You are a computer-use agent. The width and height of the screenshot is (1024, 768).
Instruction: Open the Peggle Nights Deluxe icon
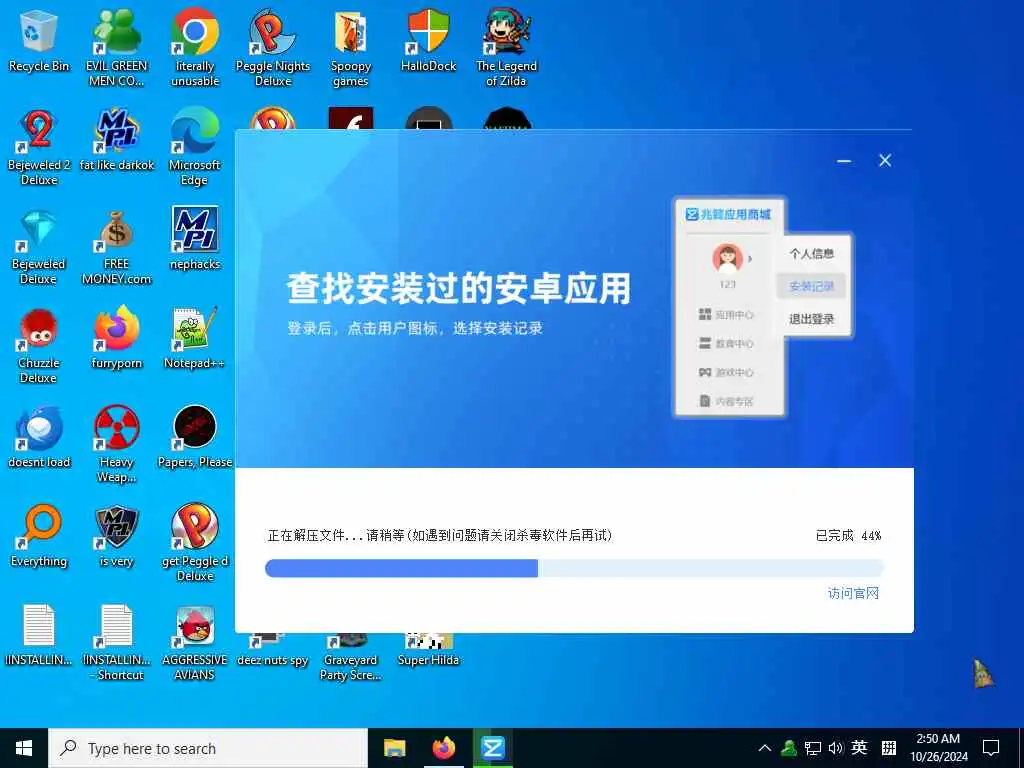pos(272,48)
